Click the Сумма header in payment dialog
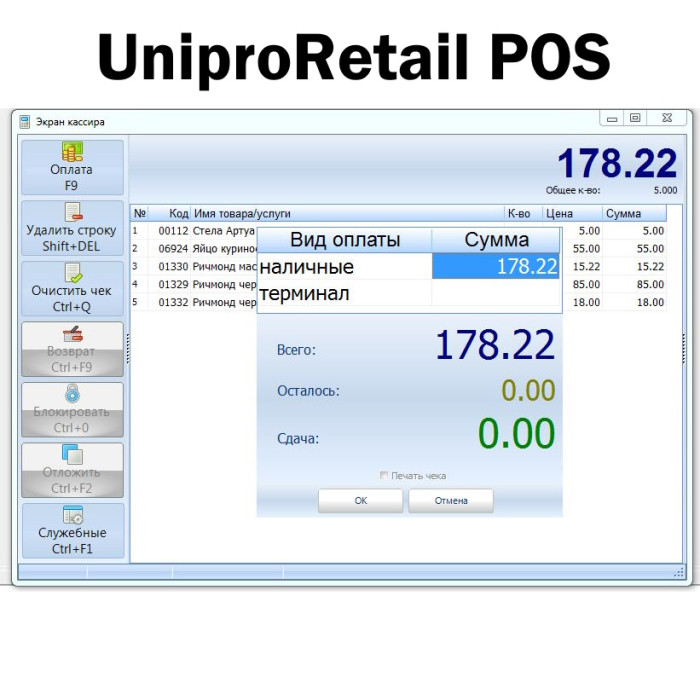This screenshot has height=700, width=700. click(496, 240)
